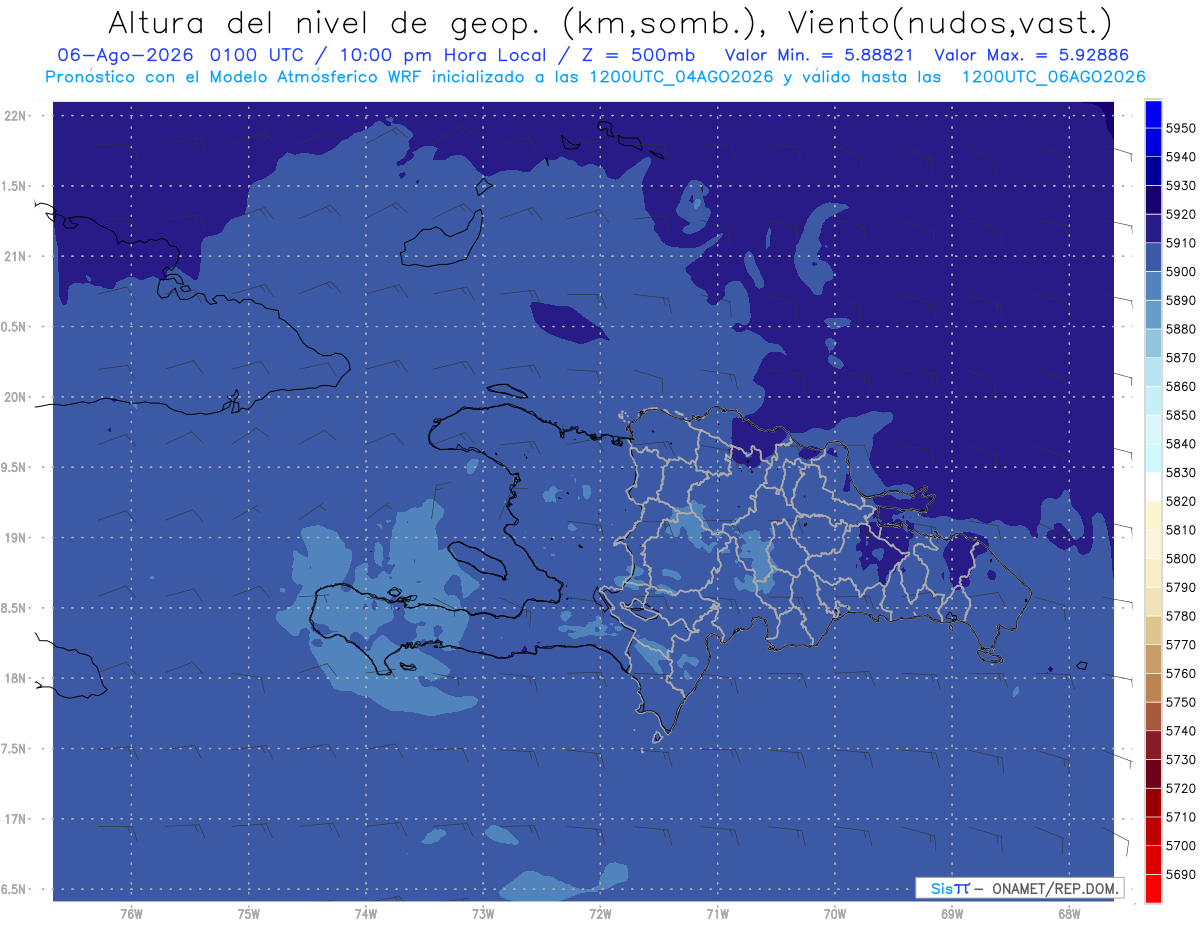Click the '17N' latitude axis label

coord(16,820)
